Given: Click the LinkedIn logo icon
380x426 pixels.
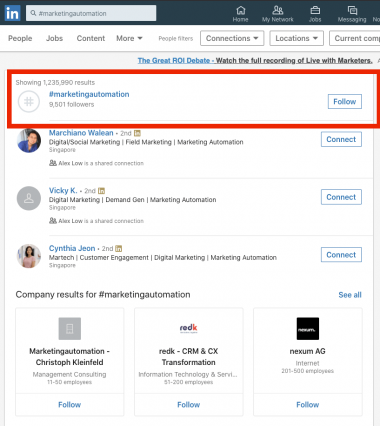Looking at the screenshot, I should point(13,13).
